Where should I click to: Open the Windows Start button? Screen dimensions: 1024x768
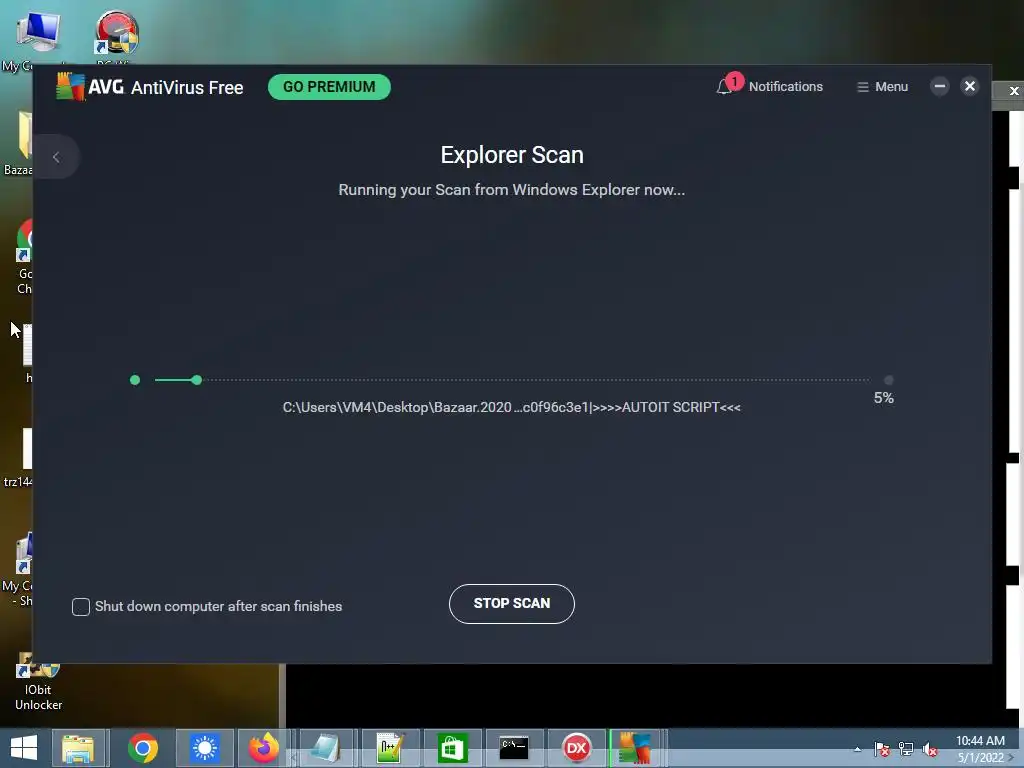pyautogui.click(x=24, y=748)
